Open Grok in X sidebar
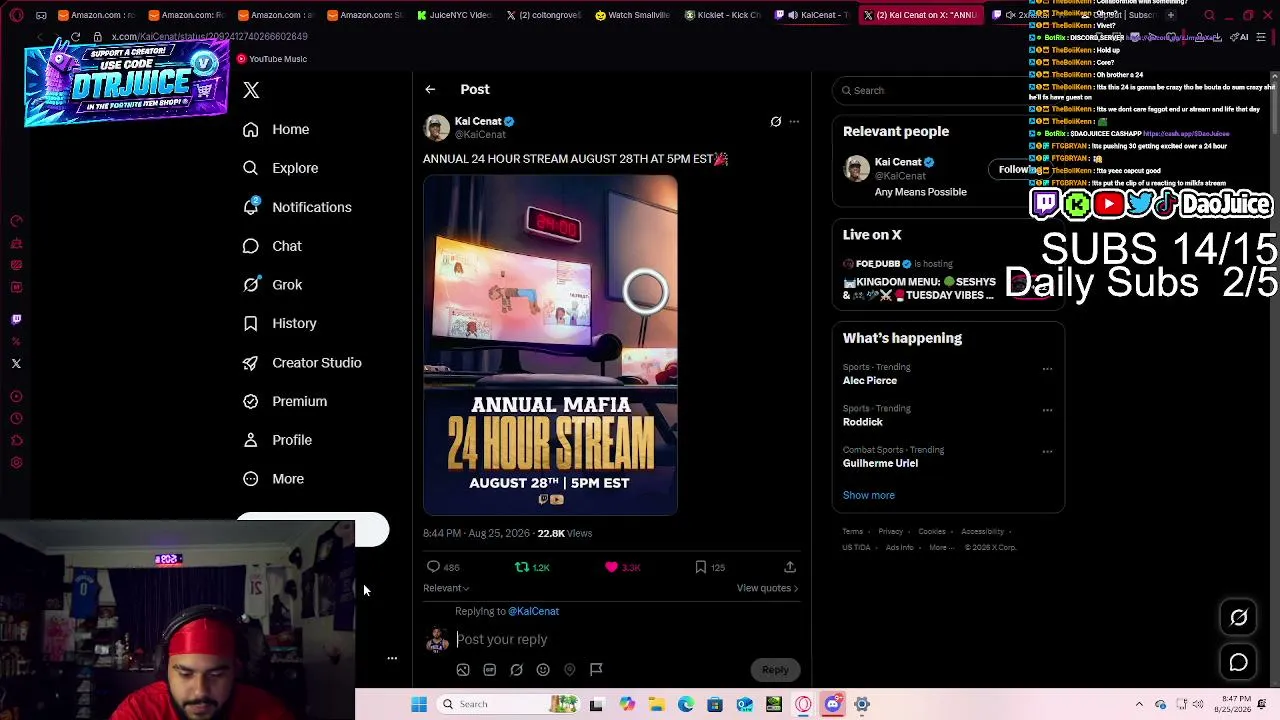Image resolution: width=1280 pixels, height=720 pixels. click(x=272, y=285)
